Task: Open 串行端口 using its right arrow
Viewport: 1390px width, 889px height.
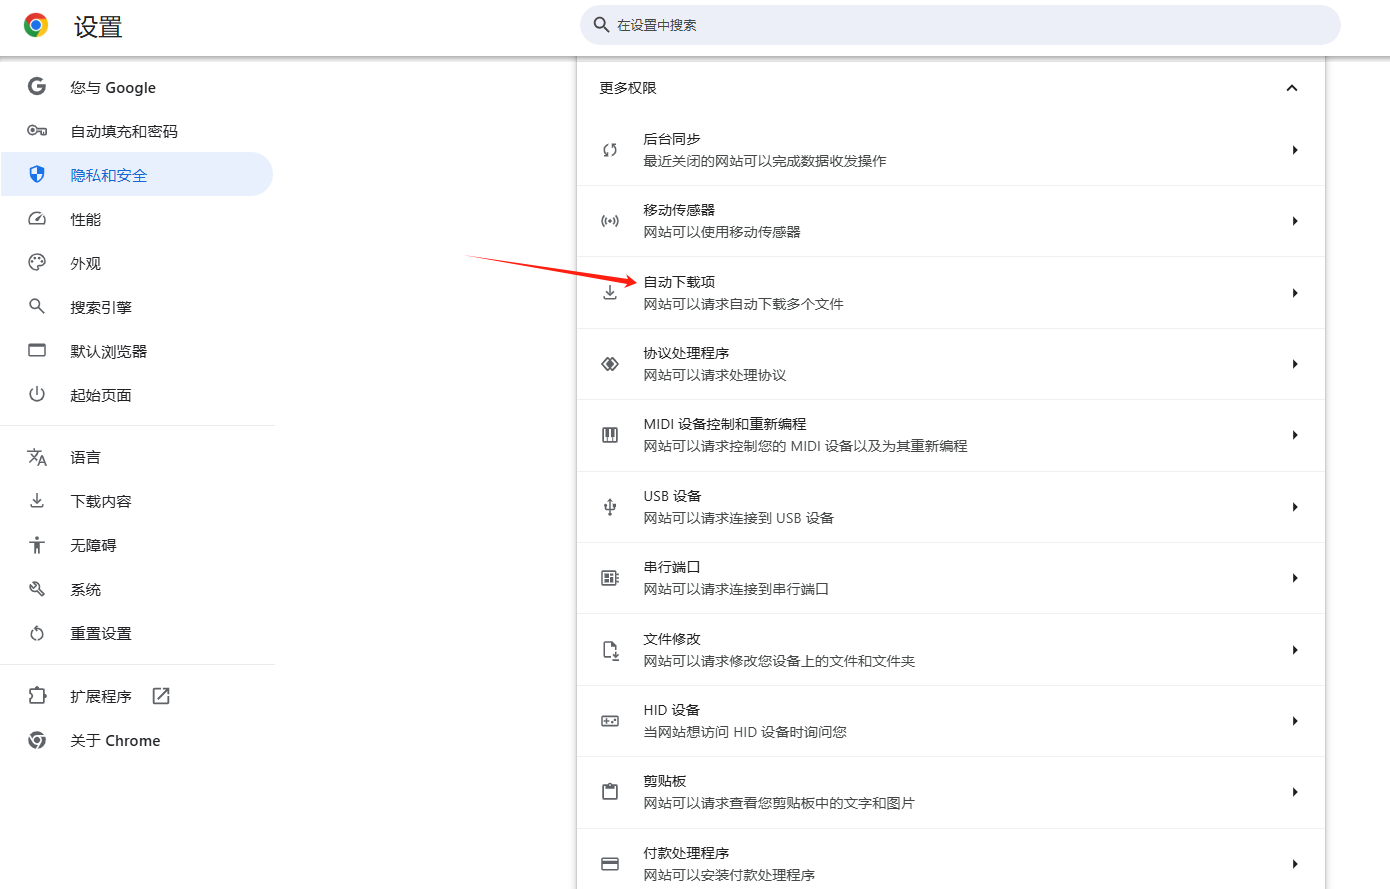Action: pos(1295,578)
